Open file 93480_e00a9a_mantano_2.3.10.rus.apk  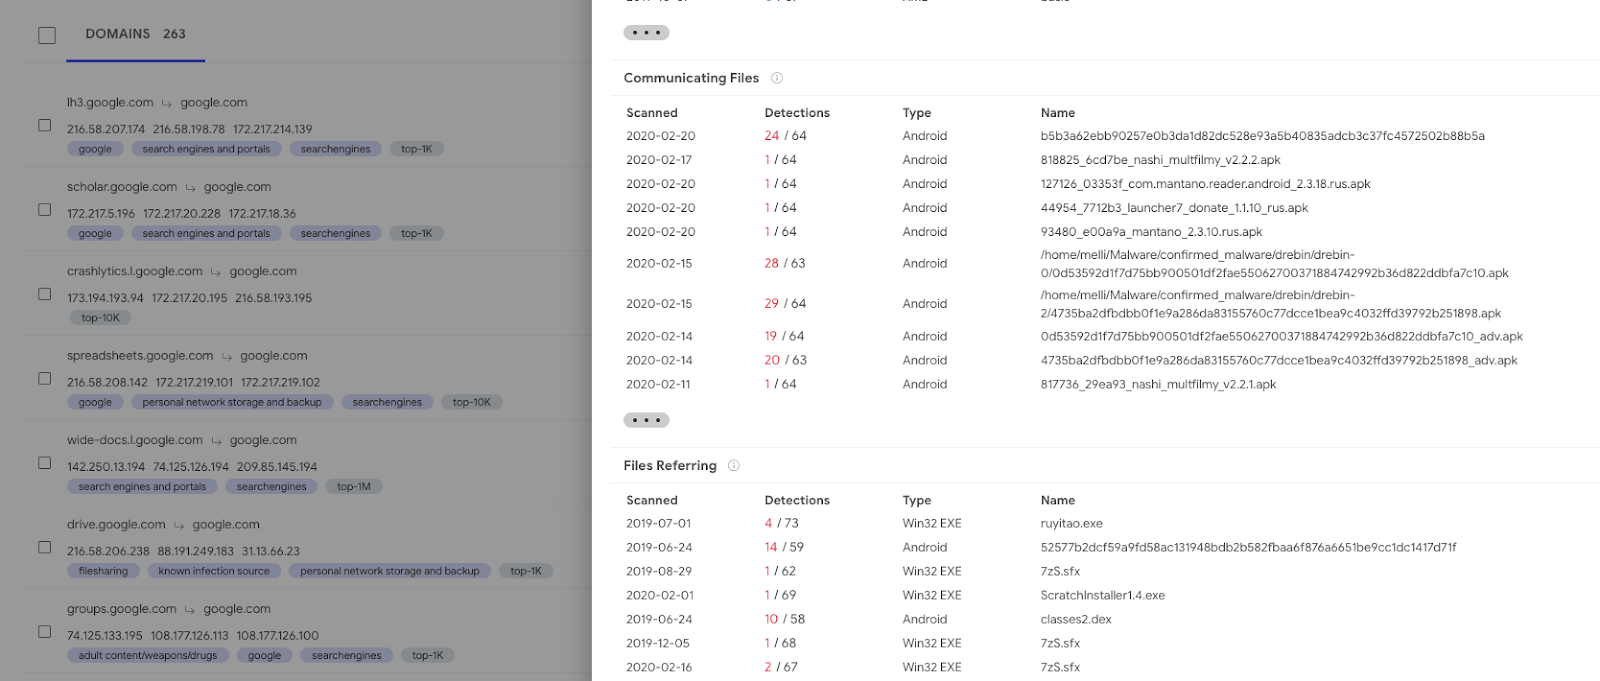[1151, 232]
